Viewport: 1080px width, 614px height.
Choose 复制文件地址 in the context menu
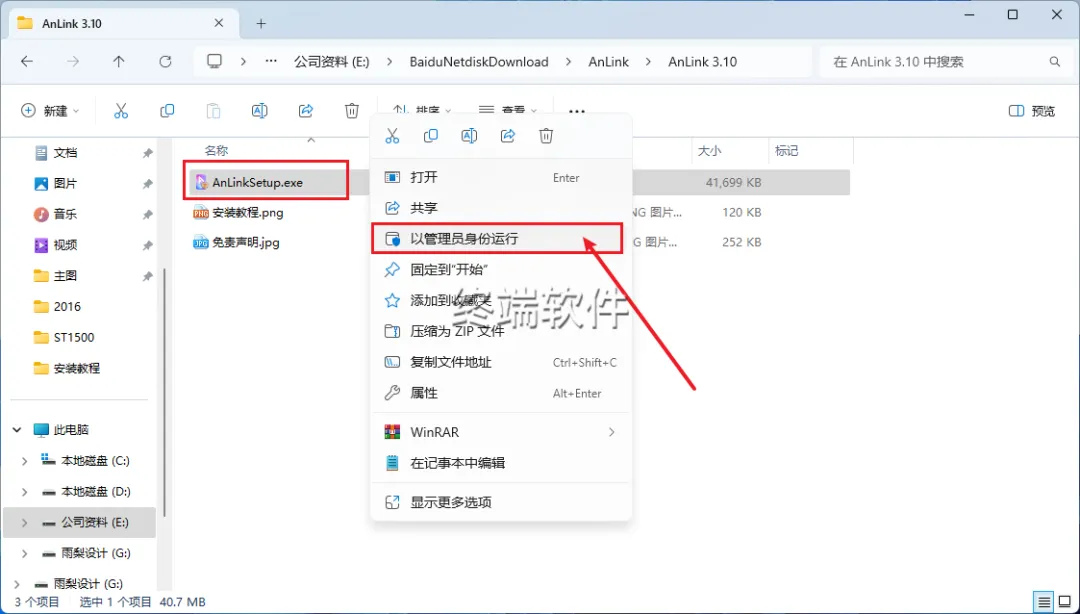point(501,362)
